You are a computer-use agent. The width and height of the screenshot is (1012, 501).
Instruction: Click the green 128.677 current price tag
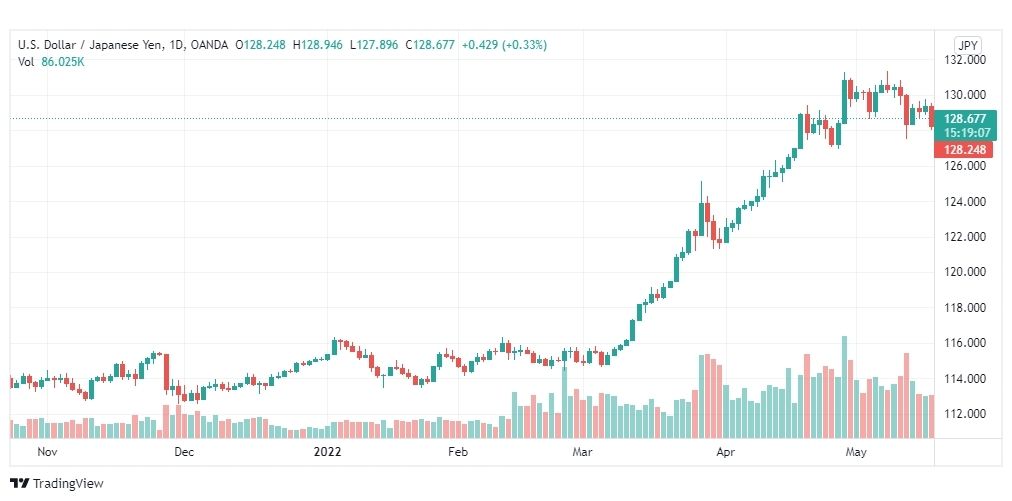click(965, 119)
